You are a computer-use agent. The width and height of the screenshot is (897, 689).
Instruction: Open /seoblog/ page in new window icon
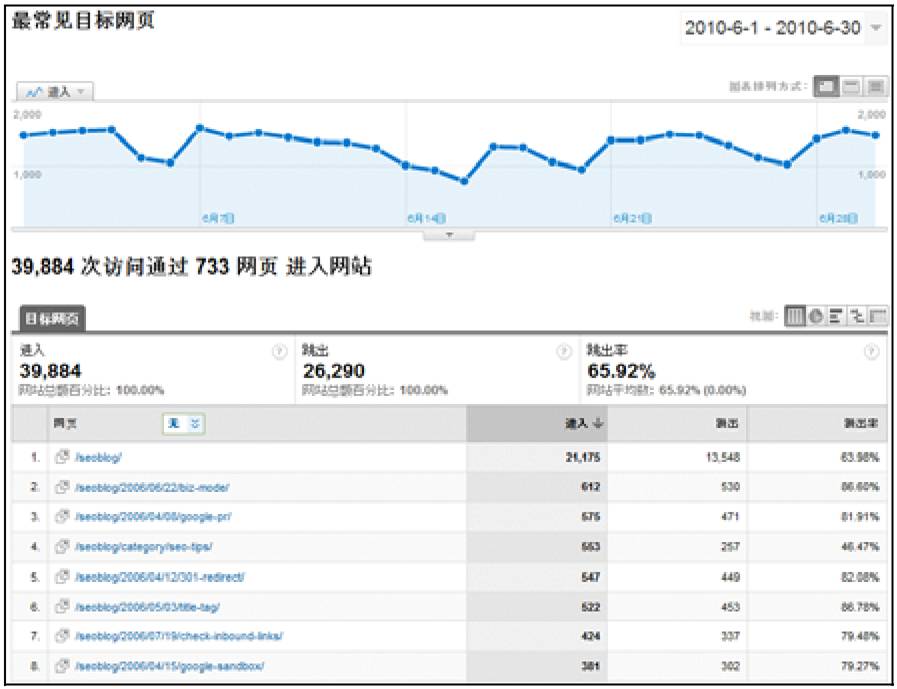coord(62,457)
